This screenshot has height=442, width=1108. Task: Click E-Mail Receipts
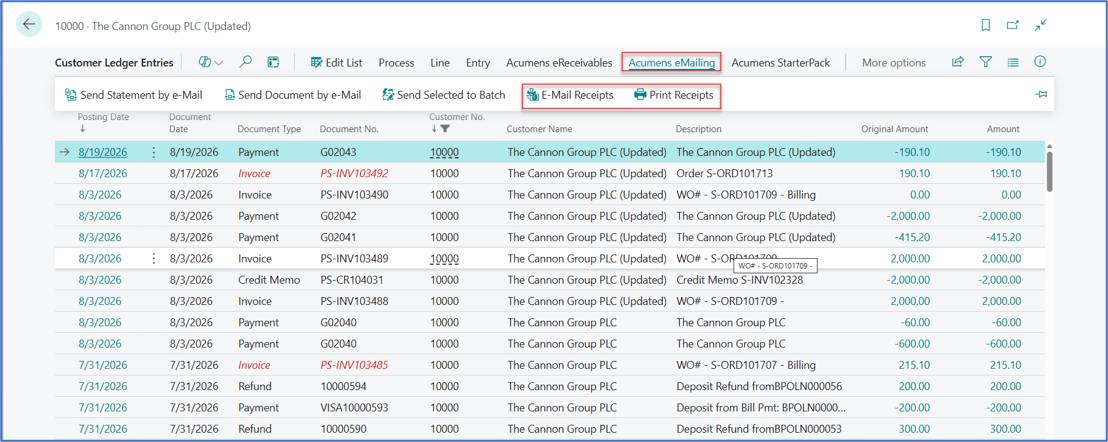click(x=570, y=95)
